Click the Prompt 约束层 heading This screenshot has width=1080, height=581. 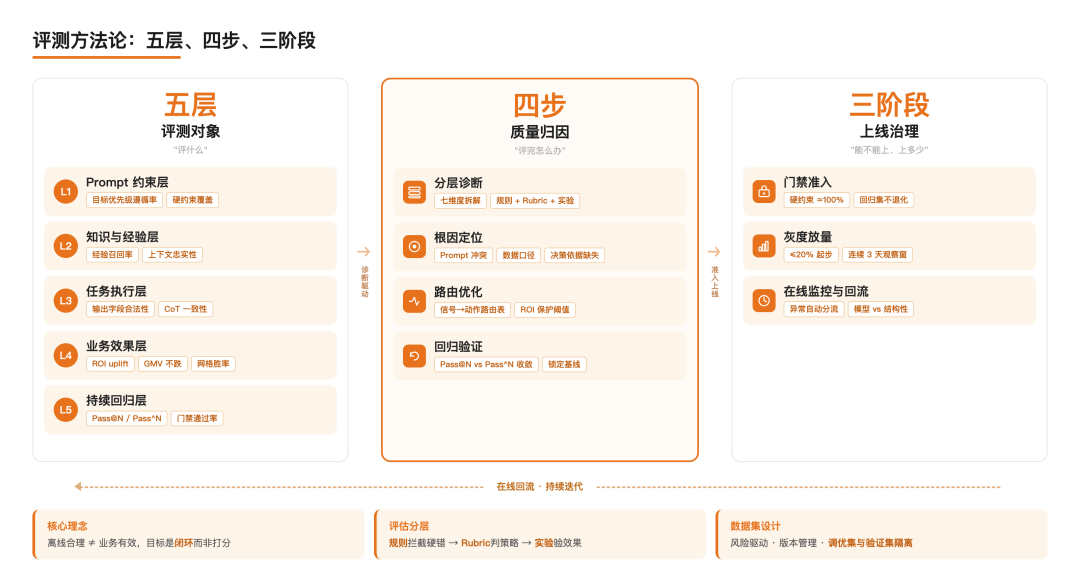click(127, 182)
